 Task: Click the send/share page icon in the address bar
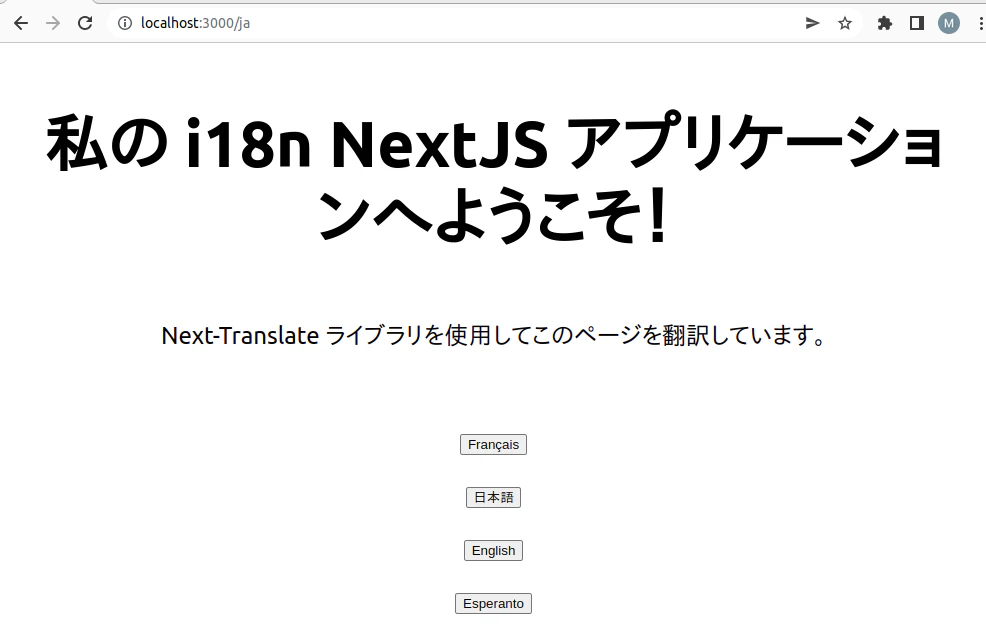click(x=812, y=23)
